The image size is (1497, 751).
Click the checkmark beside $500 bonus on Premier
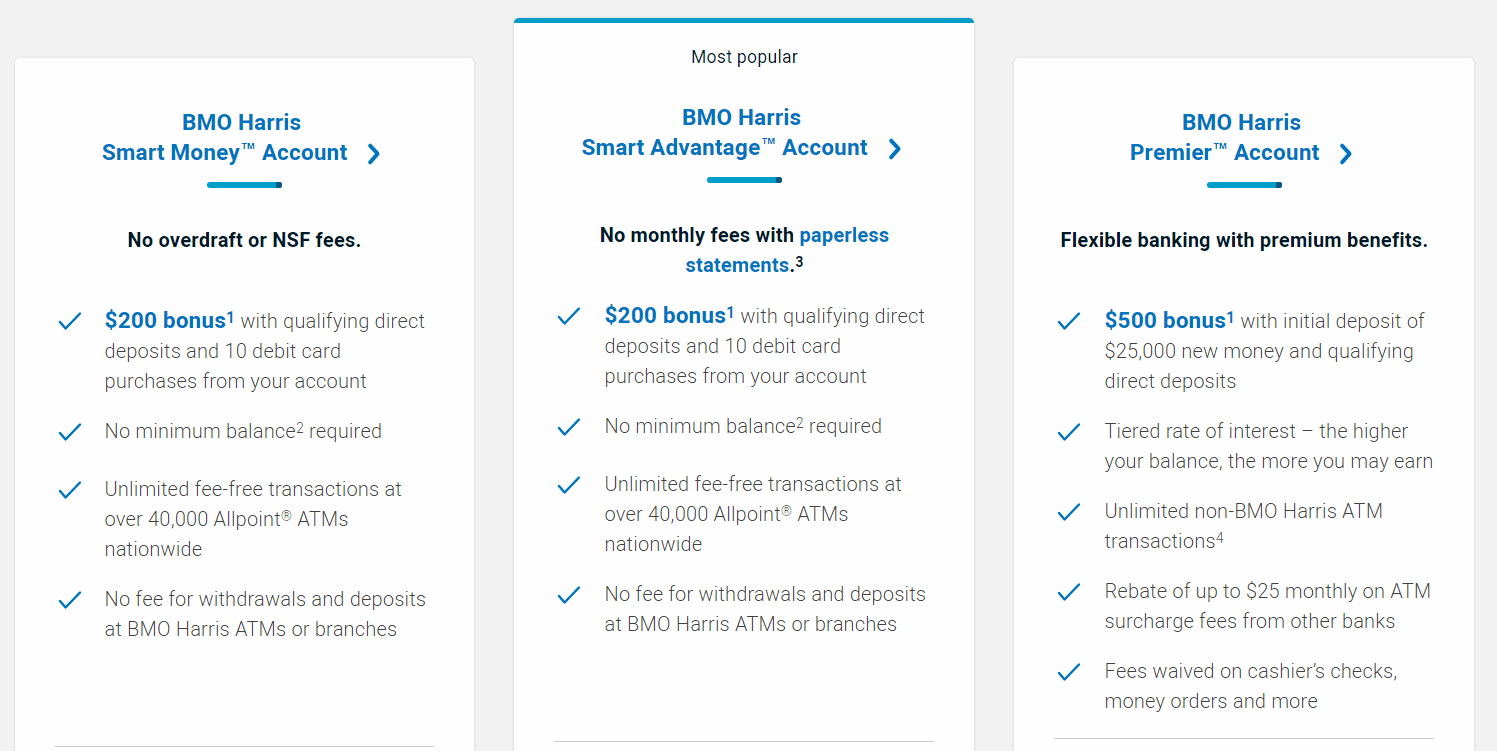(x=1068, y=322)
